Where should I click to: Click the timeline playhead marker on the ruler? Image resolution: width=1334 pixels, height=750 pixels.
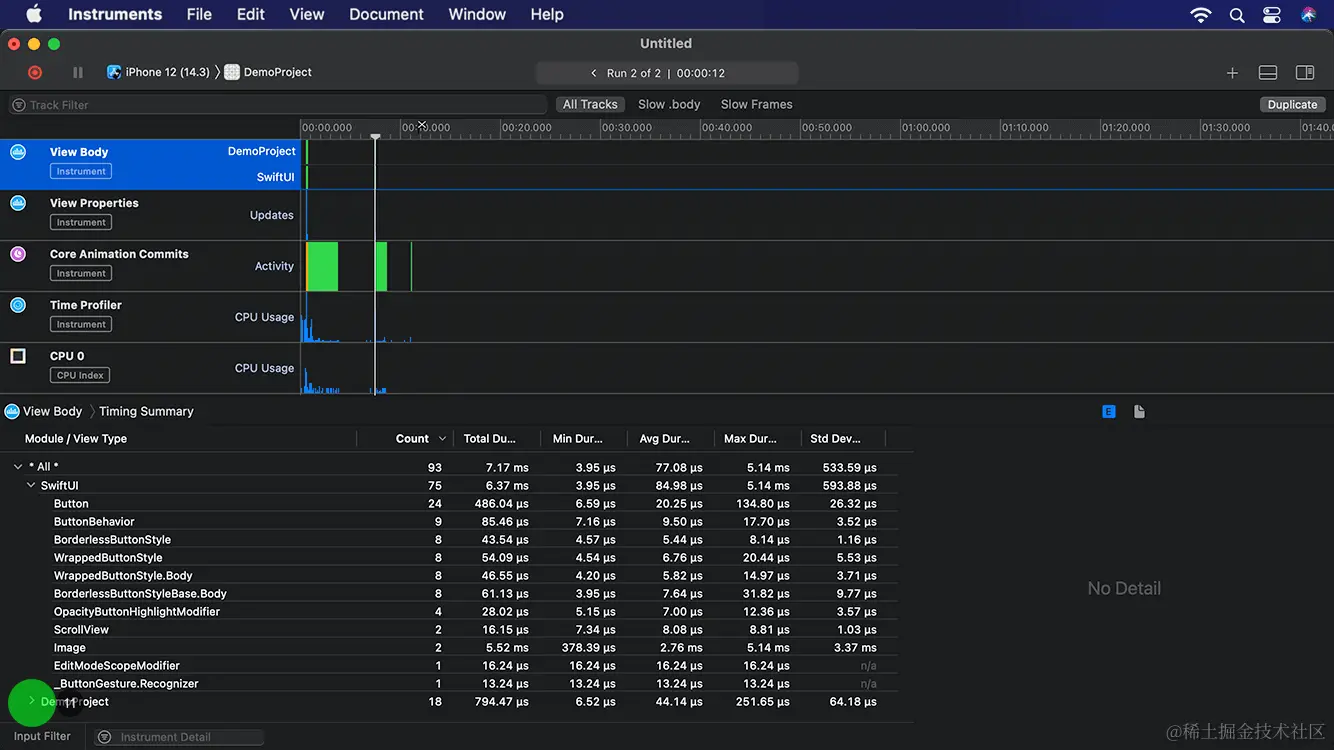375,136
